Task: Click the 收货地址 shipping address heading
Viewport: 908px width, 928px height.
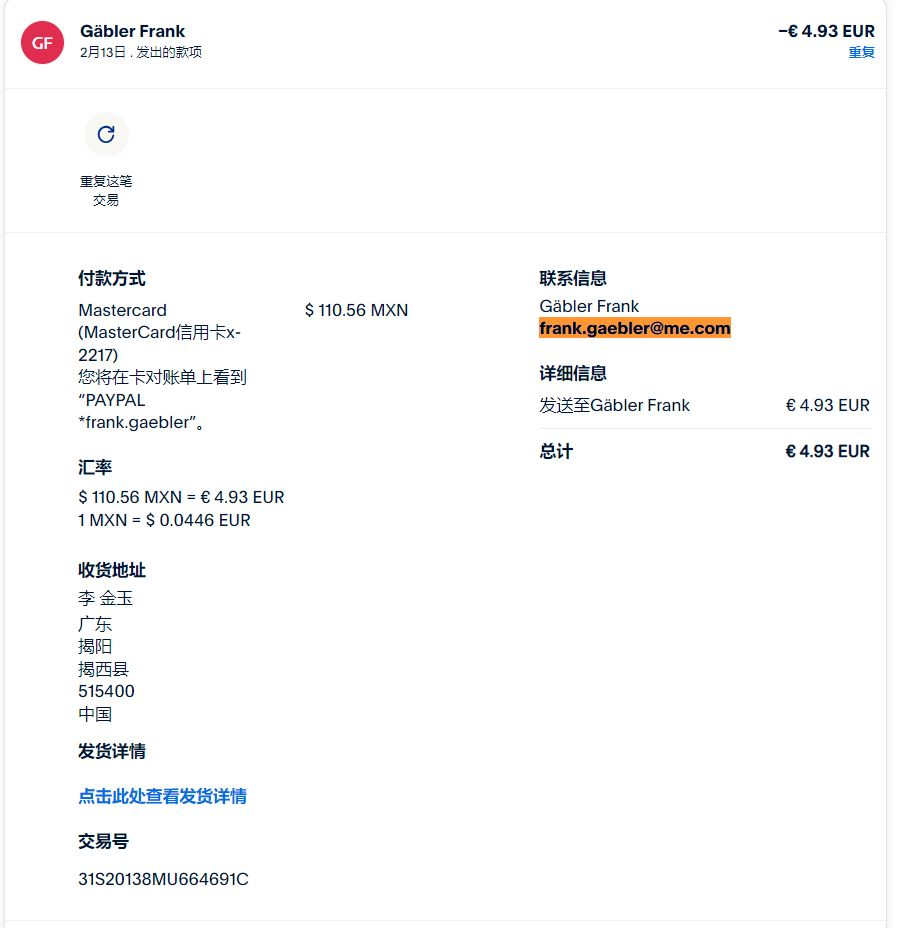Action: coord(112,570)
